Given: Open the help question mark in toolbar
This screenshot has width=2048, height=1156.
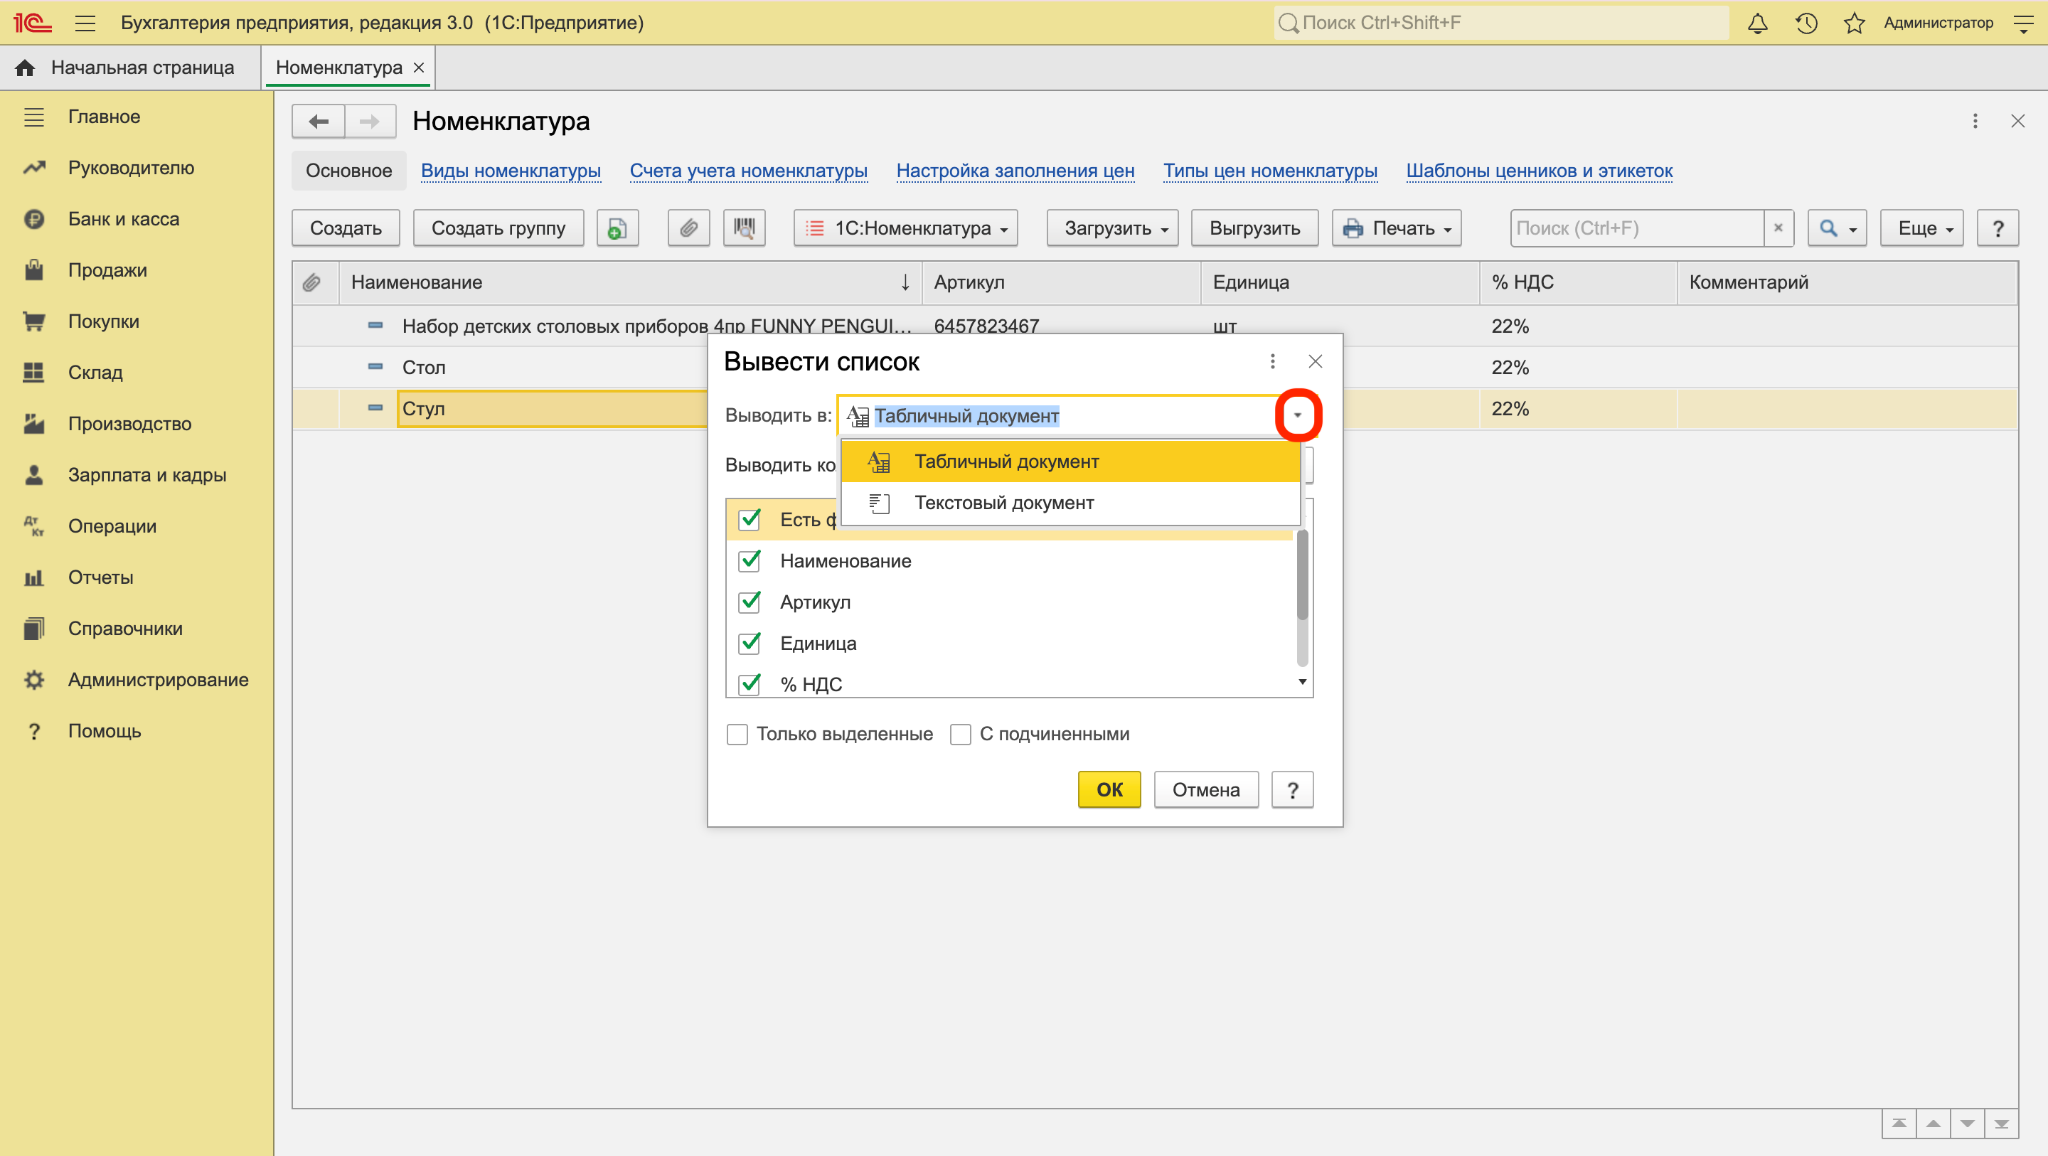Looking at the screenshot, I should (1998, 228).
